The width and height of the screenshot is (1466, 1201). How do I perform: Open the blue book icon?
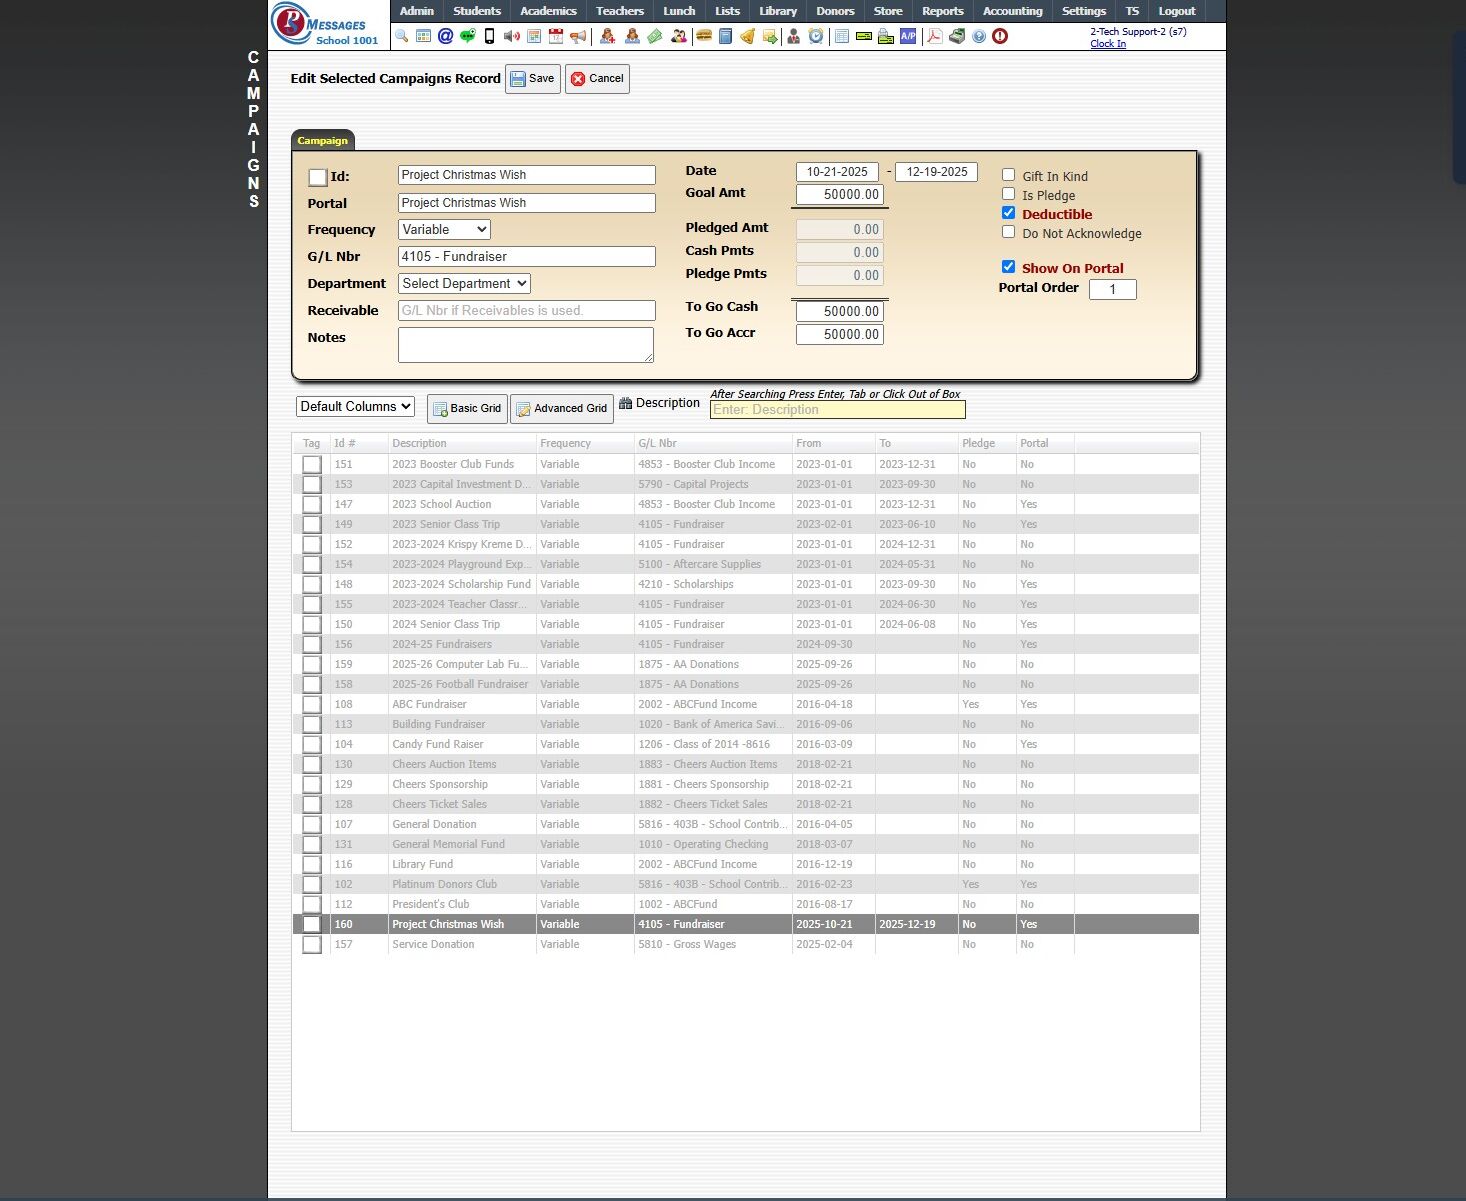(726, 36)
